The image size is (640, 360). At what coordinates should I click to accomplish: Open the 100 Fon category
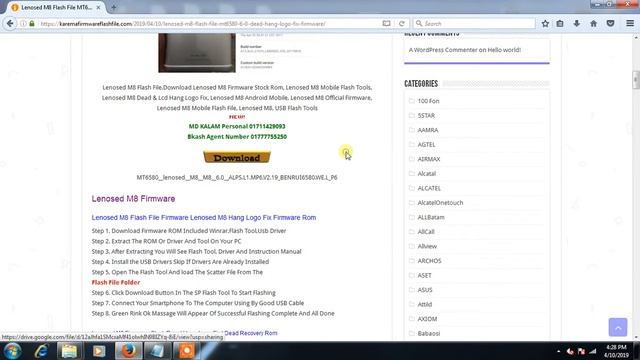[428, 101]
